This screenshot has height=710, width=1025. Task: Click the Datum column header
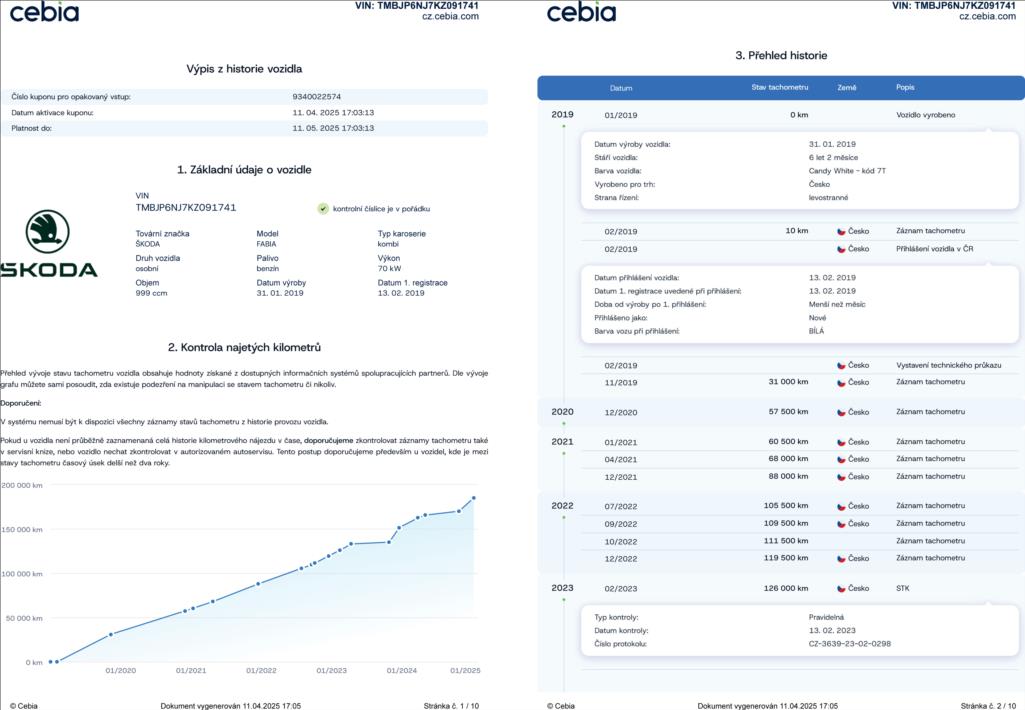coord(621,88)
